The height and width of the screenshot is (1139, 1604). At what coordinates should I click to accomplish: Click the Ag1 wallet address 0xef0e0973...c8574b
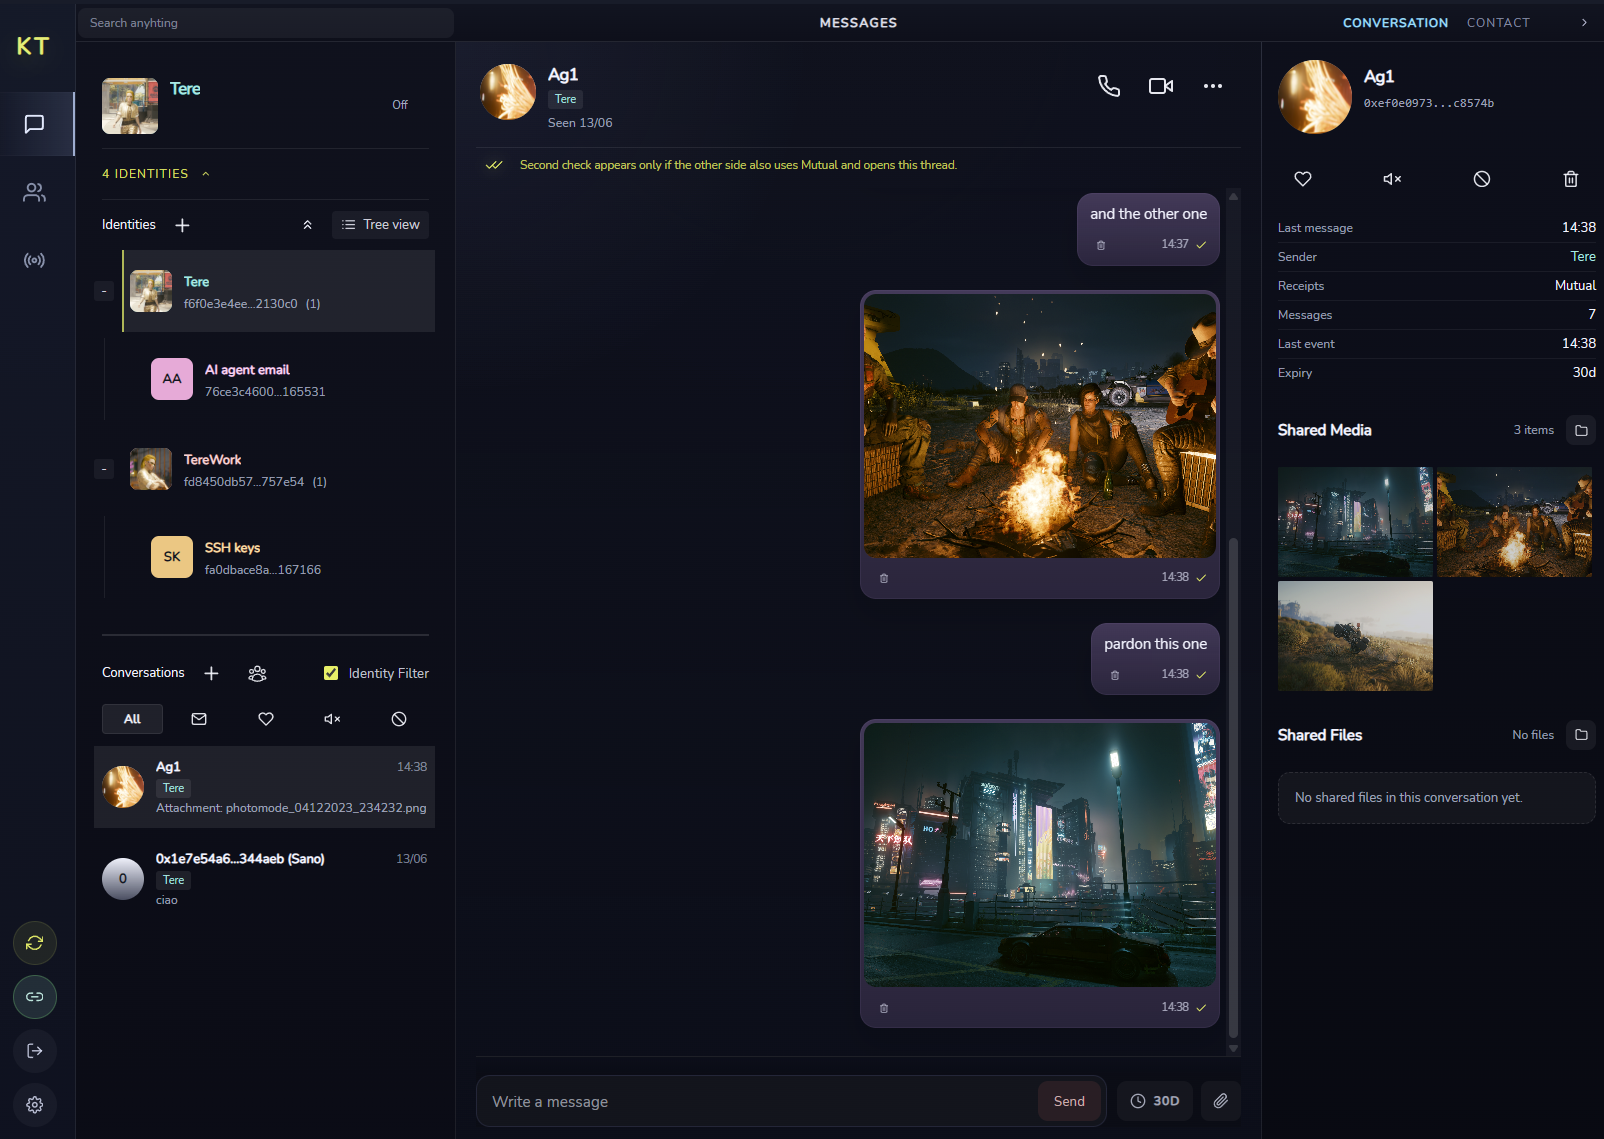pos(1428,103)
